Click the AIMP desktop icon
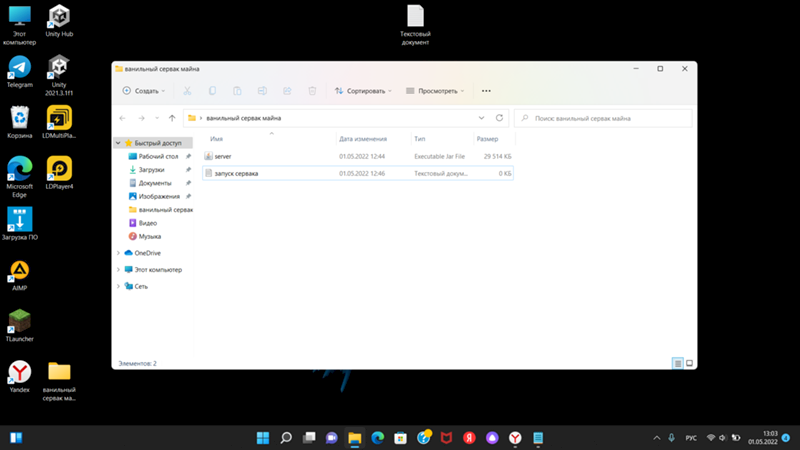This screenshot has width=800, height=450. (x=20, y=271)
